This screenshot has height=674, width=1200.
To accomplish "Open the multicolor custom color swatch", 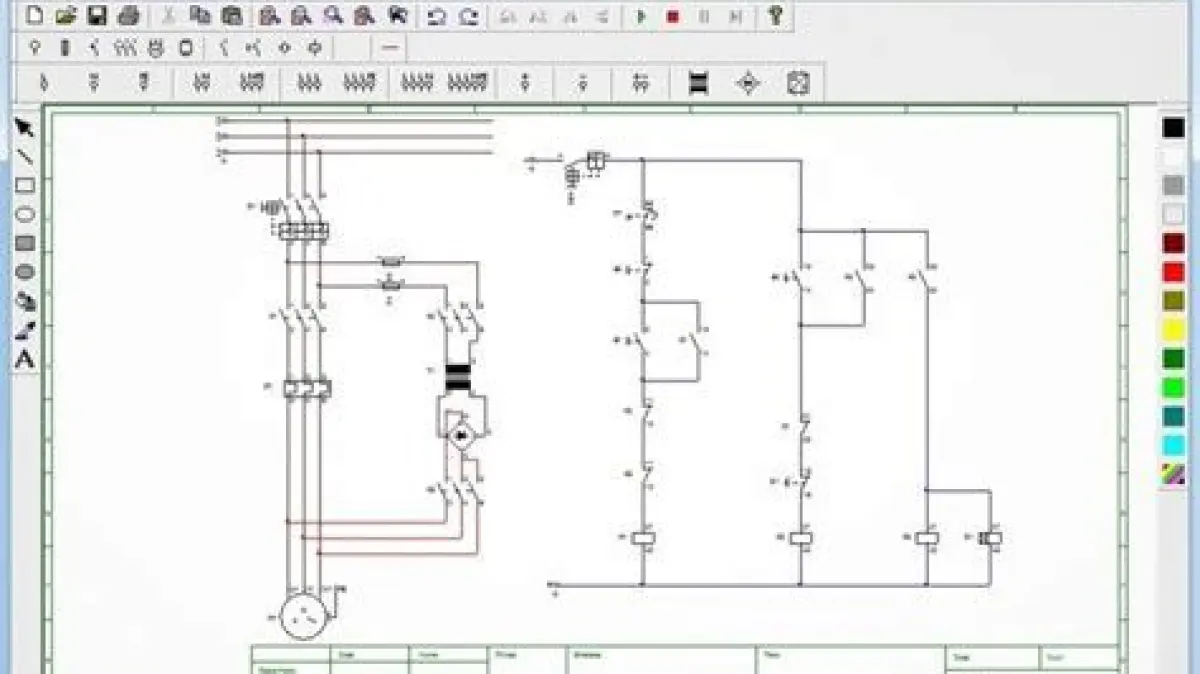I will tap(1174, 474).
